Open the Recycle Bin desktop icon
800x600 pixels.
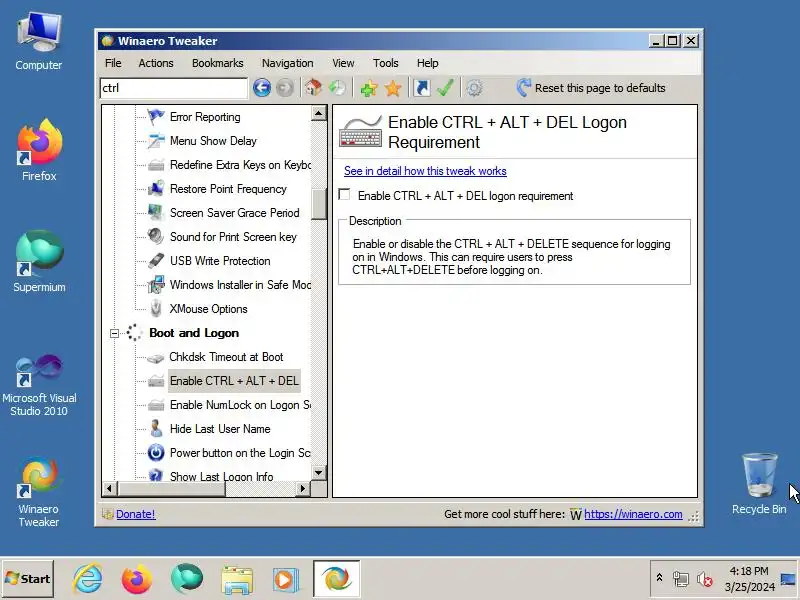tap(759, 484)
